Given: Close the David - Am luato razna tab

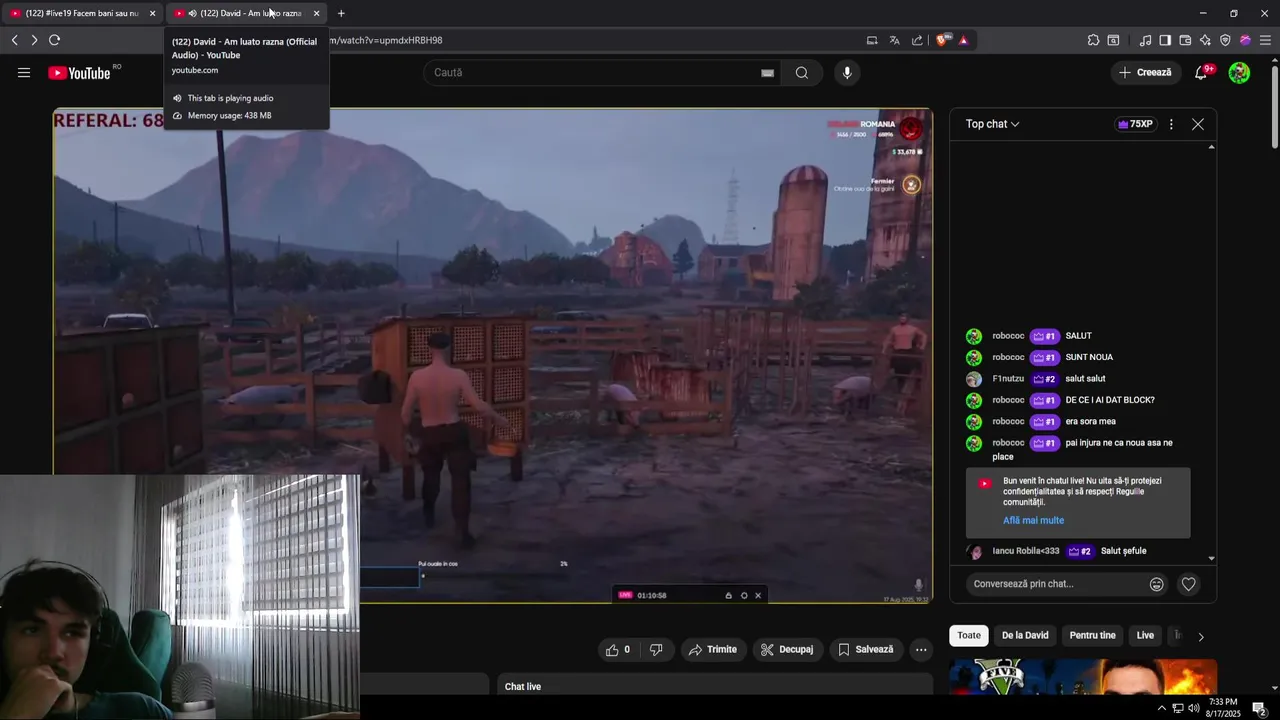Looking at the screenshot, I should pyautogui.click(x=316, y=13).
